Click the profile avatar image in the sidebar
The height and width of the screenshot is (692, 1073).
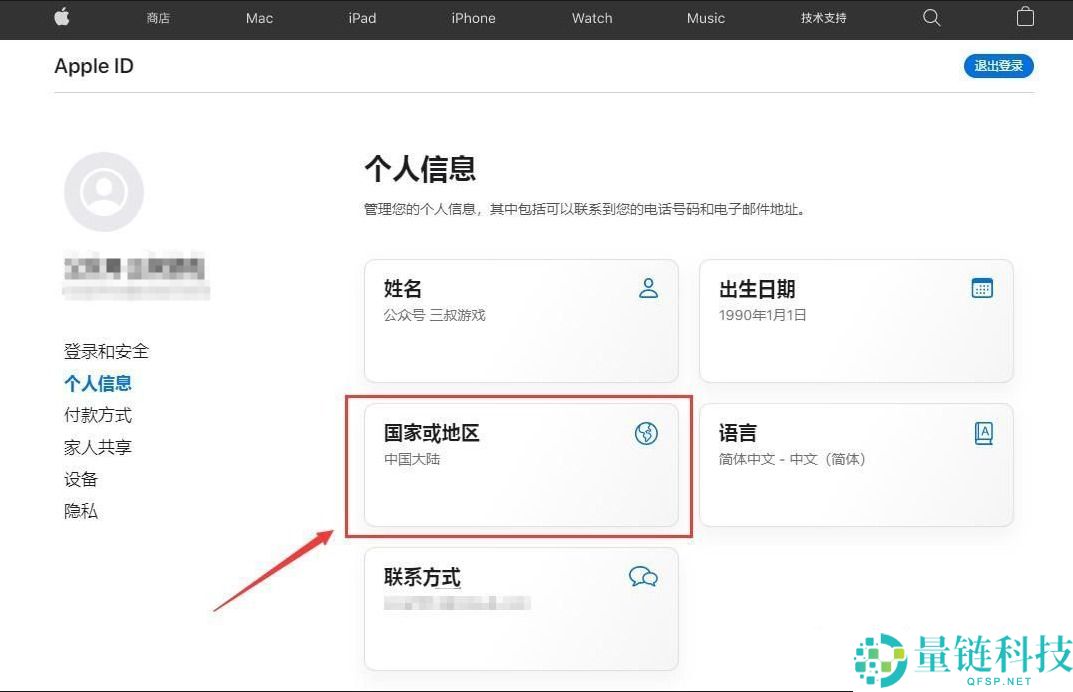click(104, 191)
